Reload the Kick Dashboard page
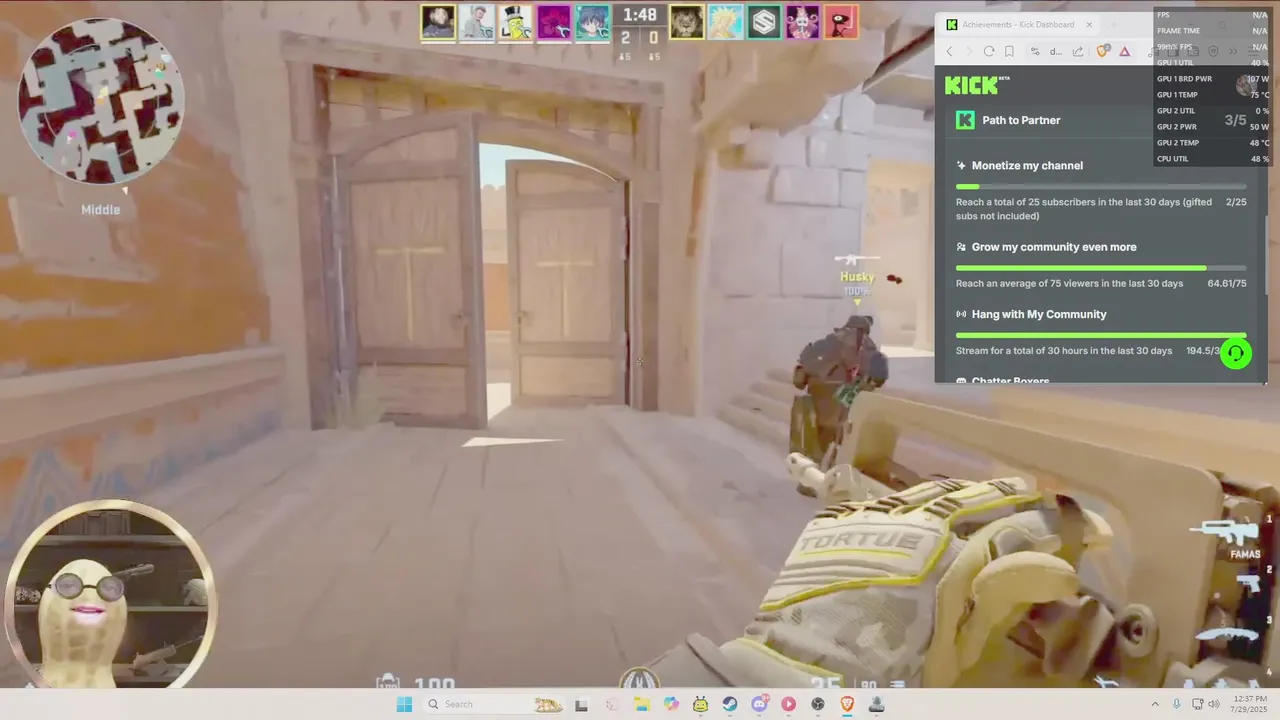This screenshot has width=1280, height=720. click(989, 51)
